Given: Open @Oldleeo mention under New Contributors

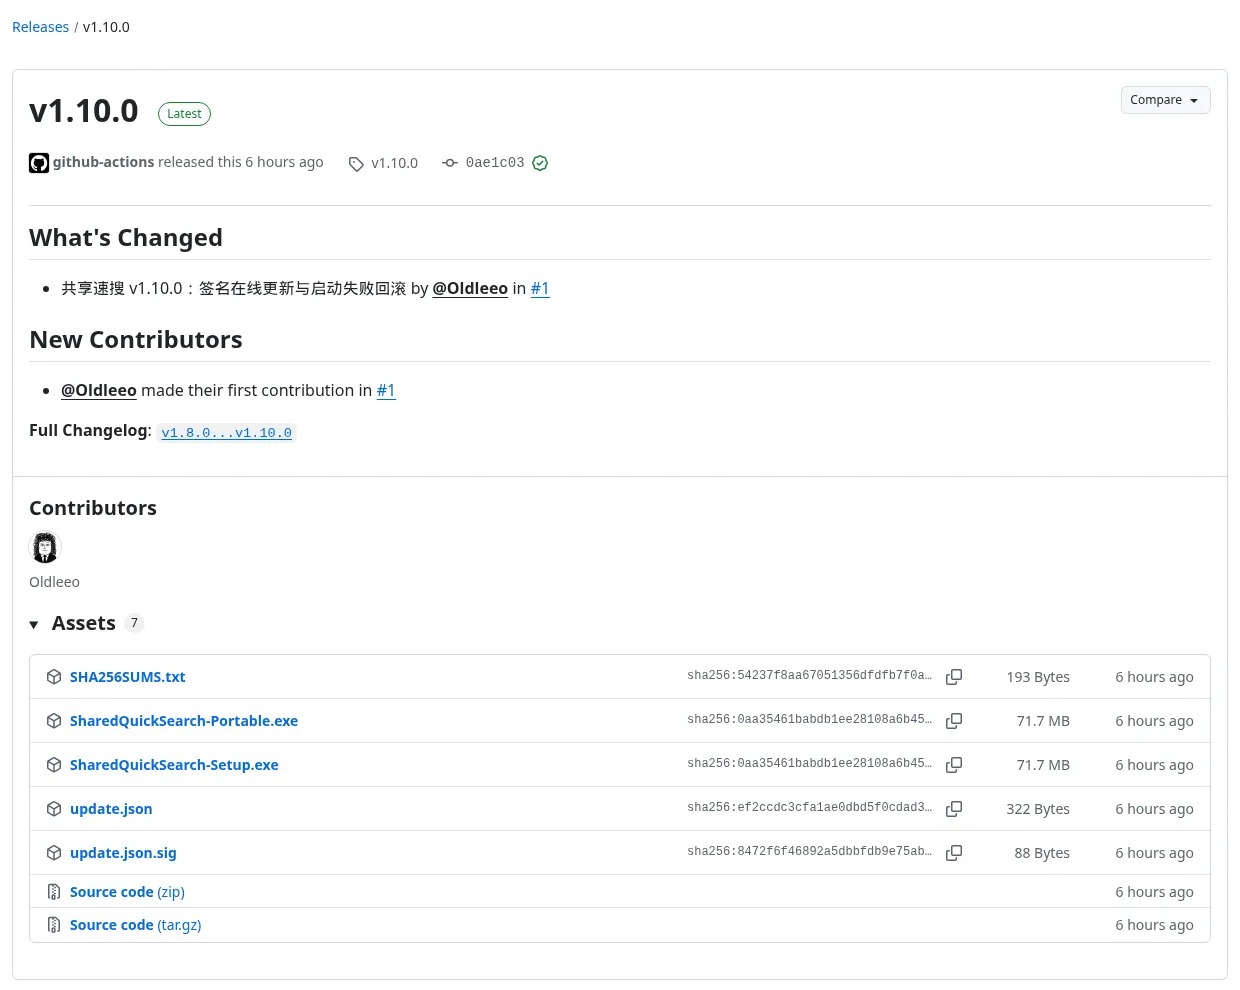Looking at the screenshot, I should click(99, 390).
